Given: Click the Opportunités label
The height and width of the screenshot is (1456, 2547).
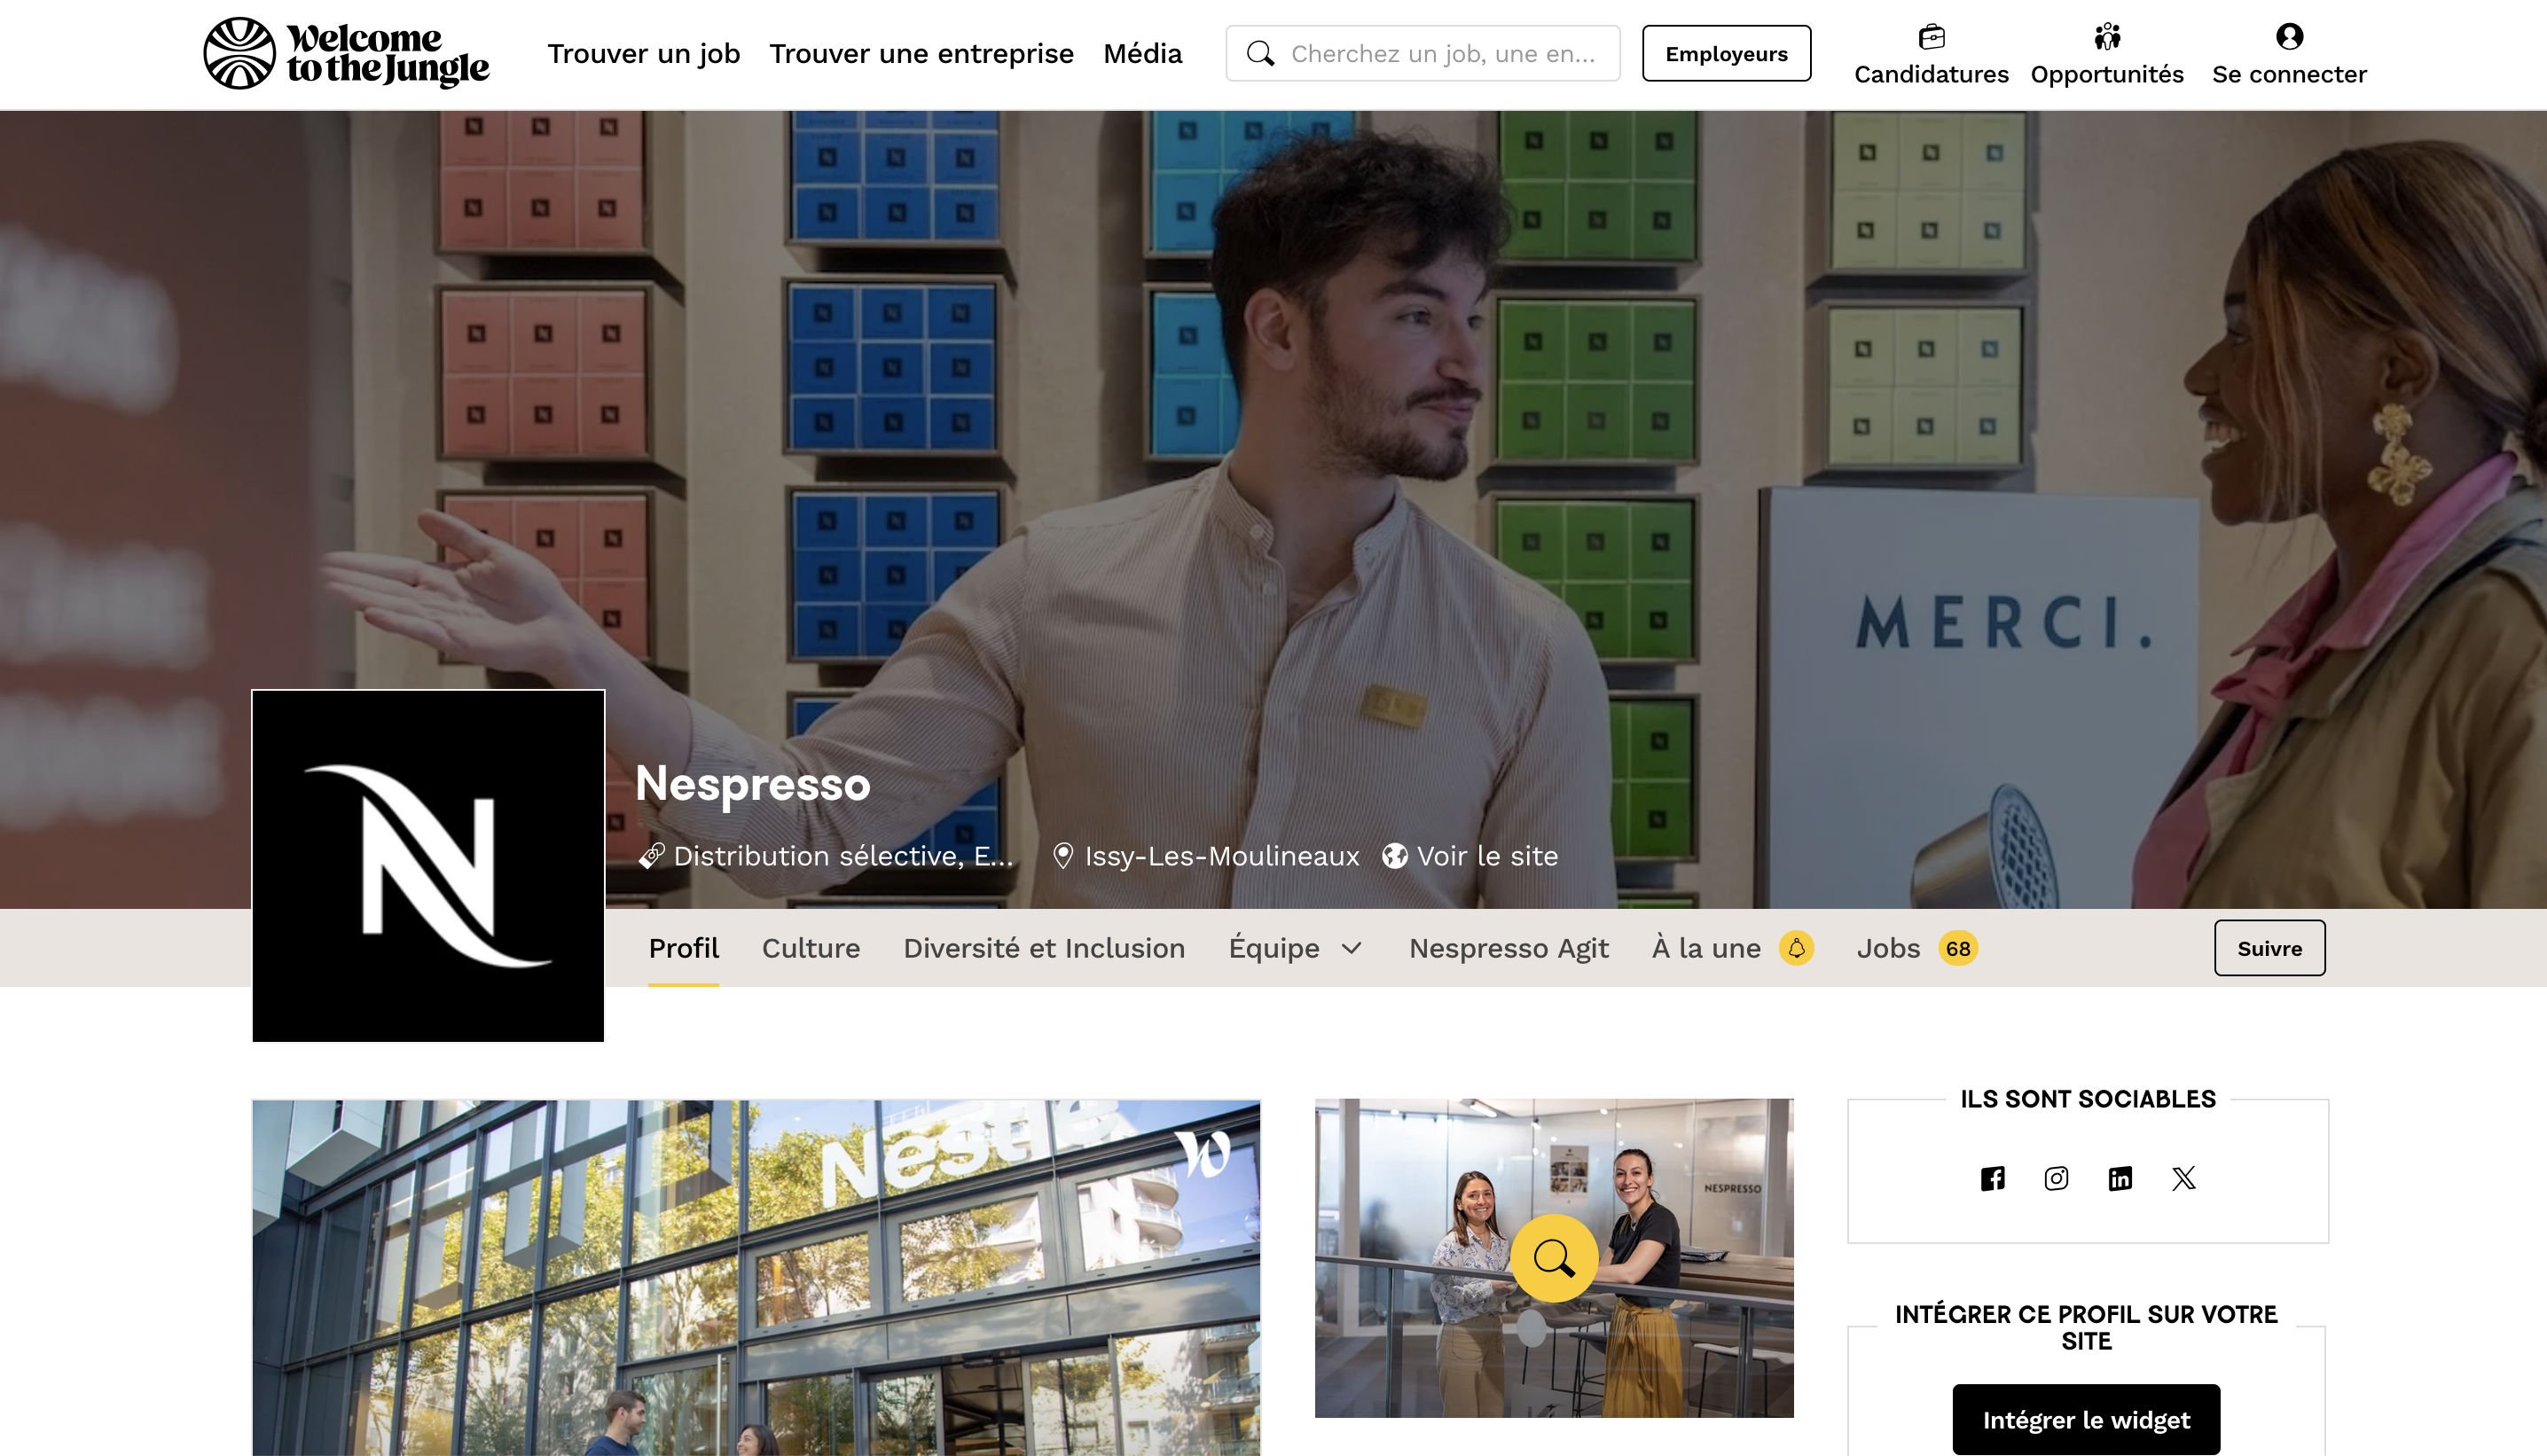Looking at the screenshot, I should (2107, 75).
